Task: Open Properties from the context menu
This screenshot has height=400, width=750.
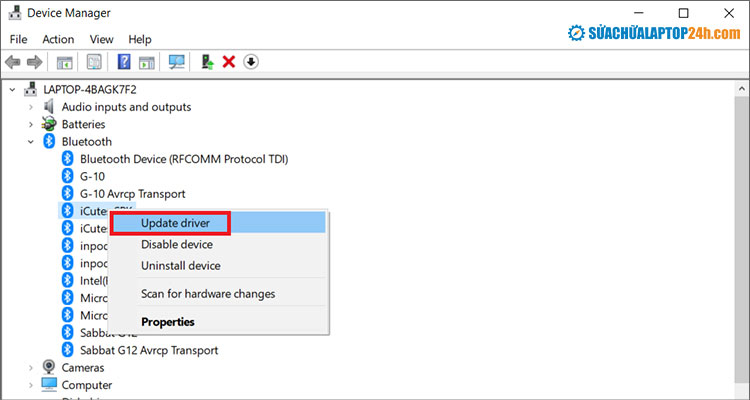Action: (x=168, y=322)
